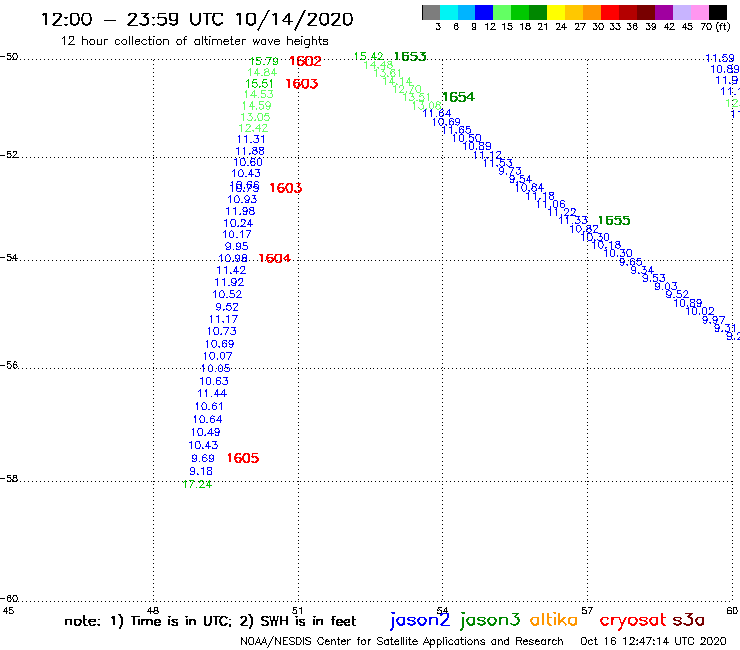Select the bright red legend swatch
This screenshot has width=740, height=650.
point(610,12)
